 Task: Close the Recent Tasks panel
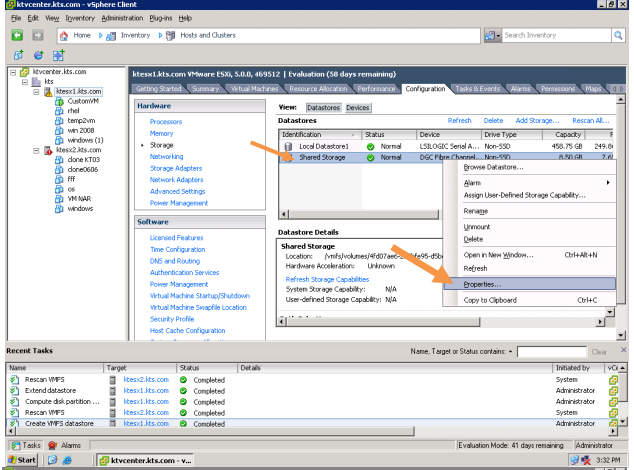tap(623, 350)
